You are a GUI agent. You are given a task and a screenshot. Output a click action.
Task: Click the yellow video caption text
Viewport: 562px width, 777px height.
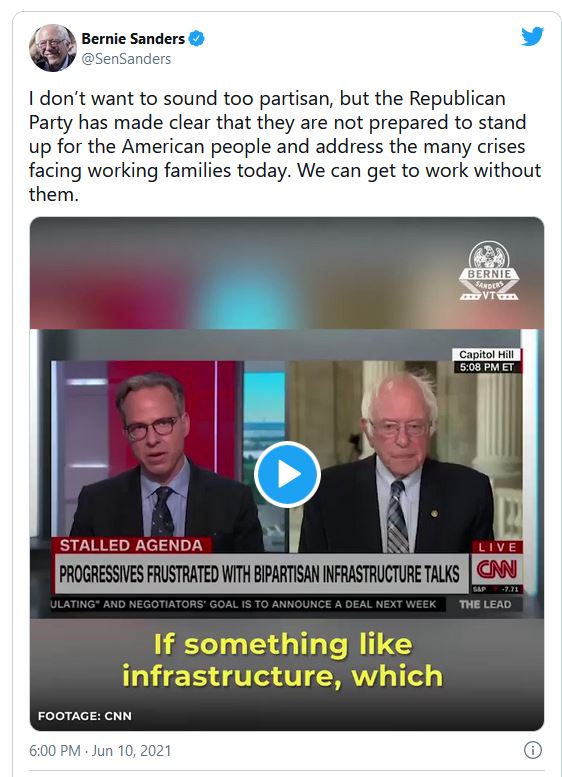(282, 660)
